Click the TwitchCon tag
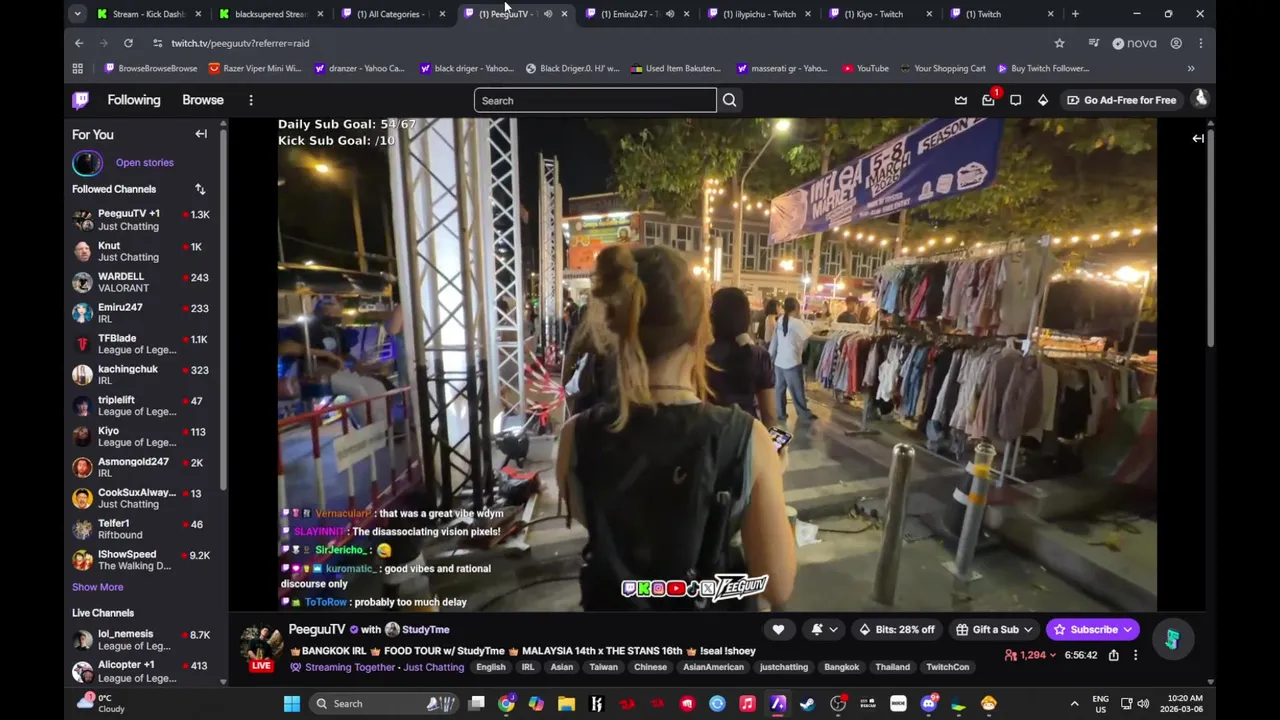This screenshot has height=720, width=1280. tap(947, 667)
